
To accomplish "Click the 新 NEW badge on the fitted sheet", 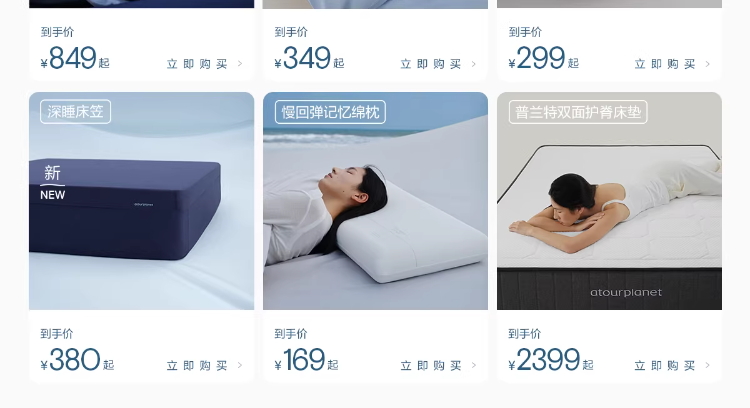I will tap(53, 182).
